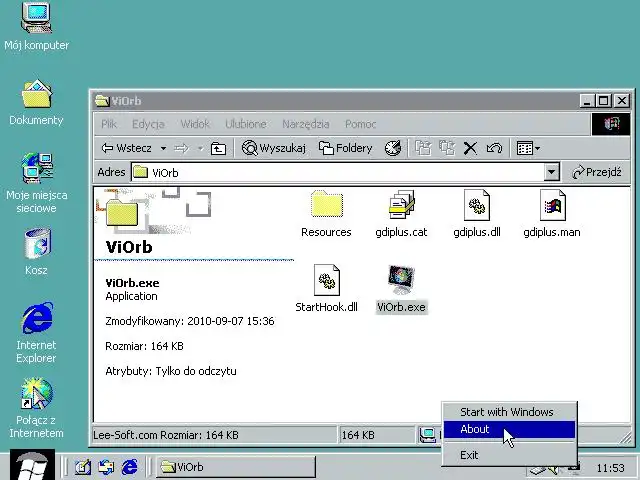Click the 164 KB status bar pane
Screen dimensions: 640x480
coord(376,435)
